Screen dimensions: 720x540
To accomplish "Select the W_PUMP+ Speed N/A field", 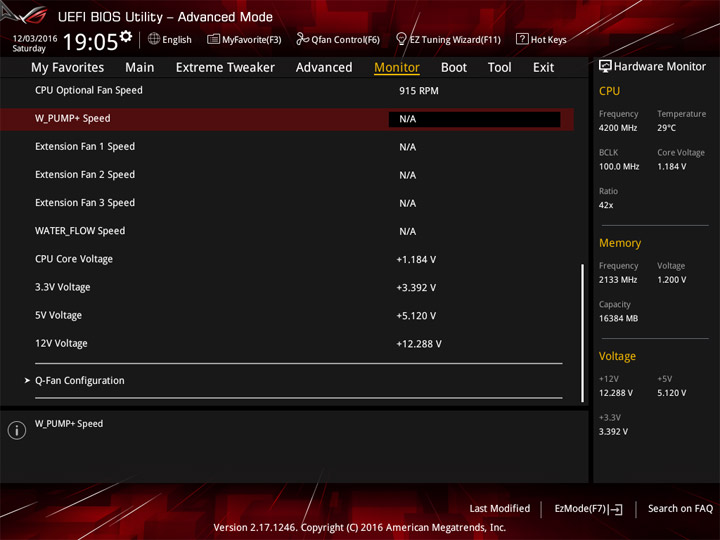I will click(x=474, y=119).
